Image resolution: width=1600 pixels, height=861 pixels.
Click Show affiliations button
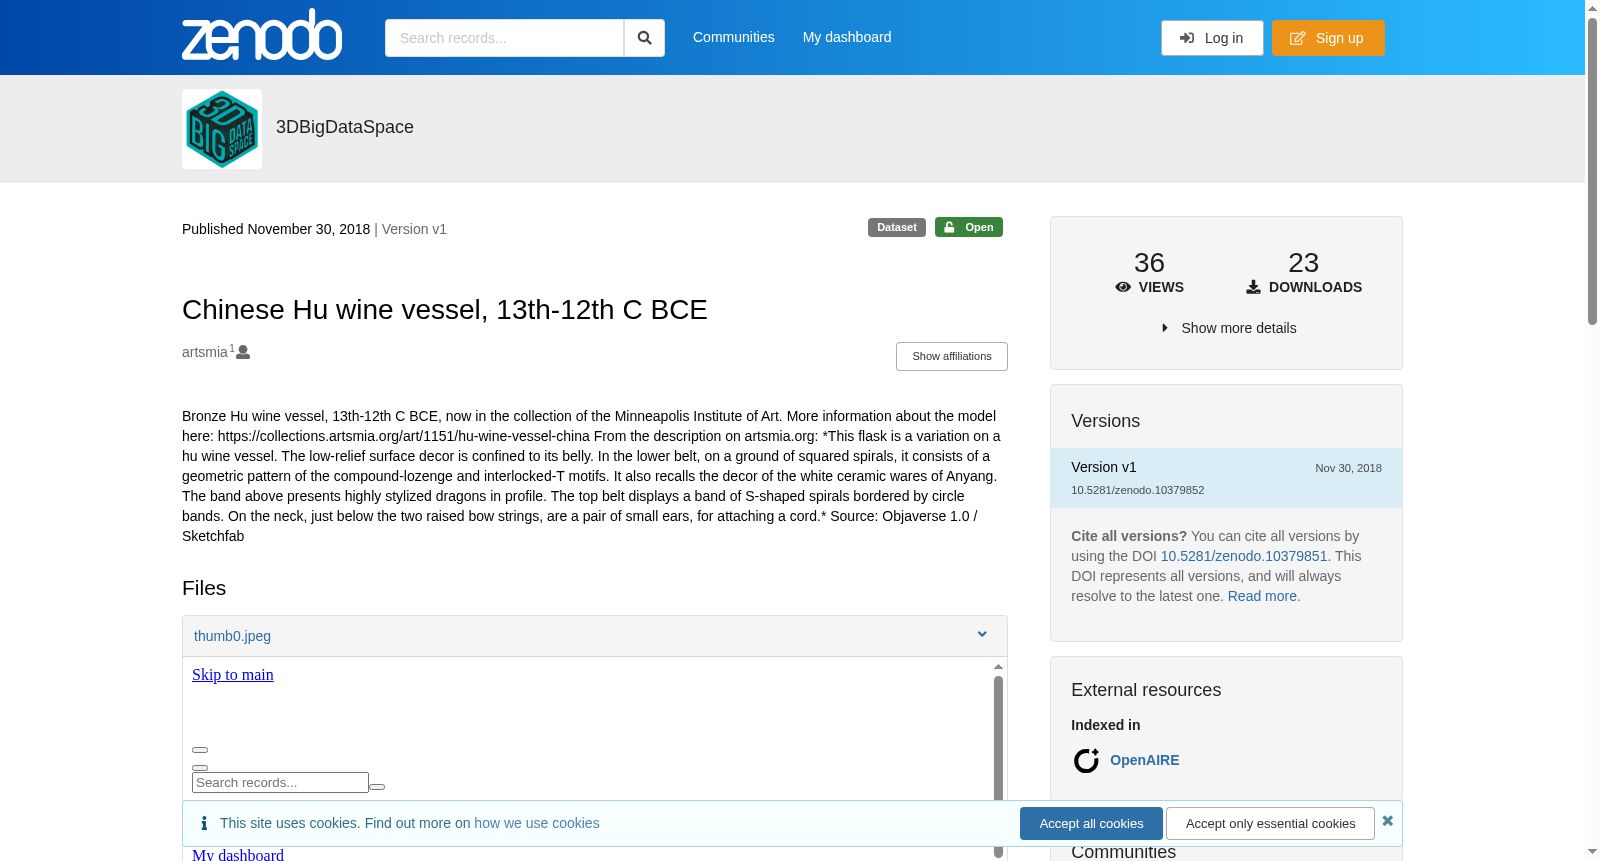952,357
